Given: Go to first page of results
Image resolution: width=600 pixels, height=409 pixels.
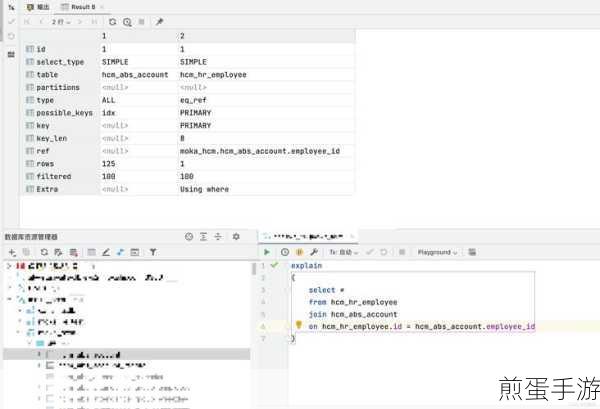Looking at the screenshot, I should [x=27, y=22].
